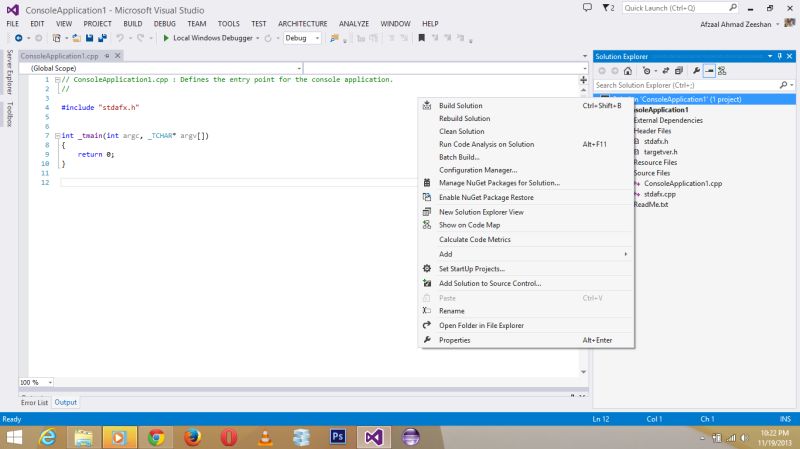Choose Set StartUp Projects from menu
Screen dimensions: 800x449
coord(526,269)
